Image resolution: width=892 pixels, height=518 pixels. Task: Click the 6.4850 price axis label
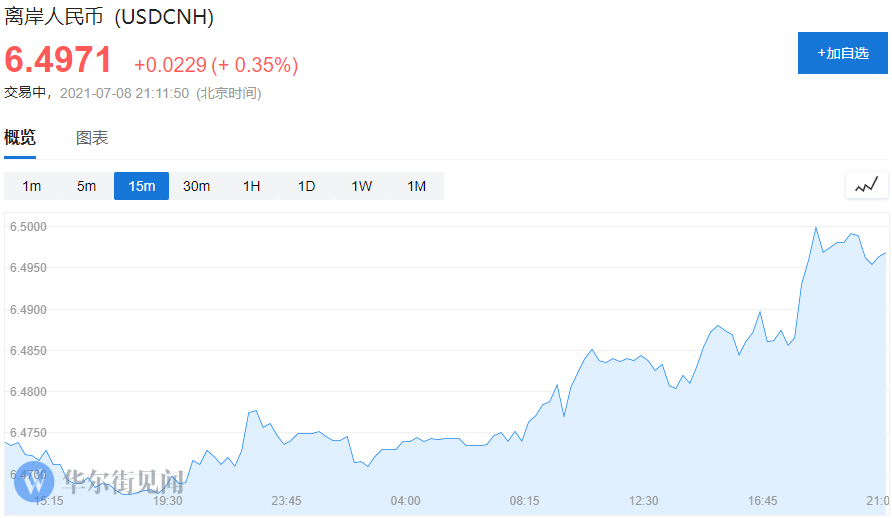coord(28,350)
